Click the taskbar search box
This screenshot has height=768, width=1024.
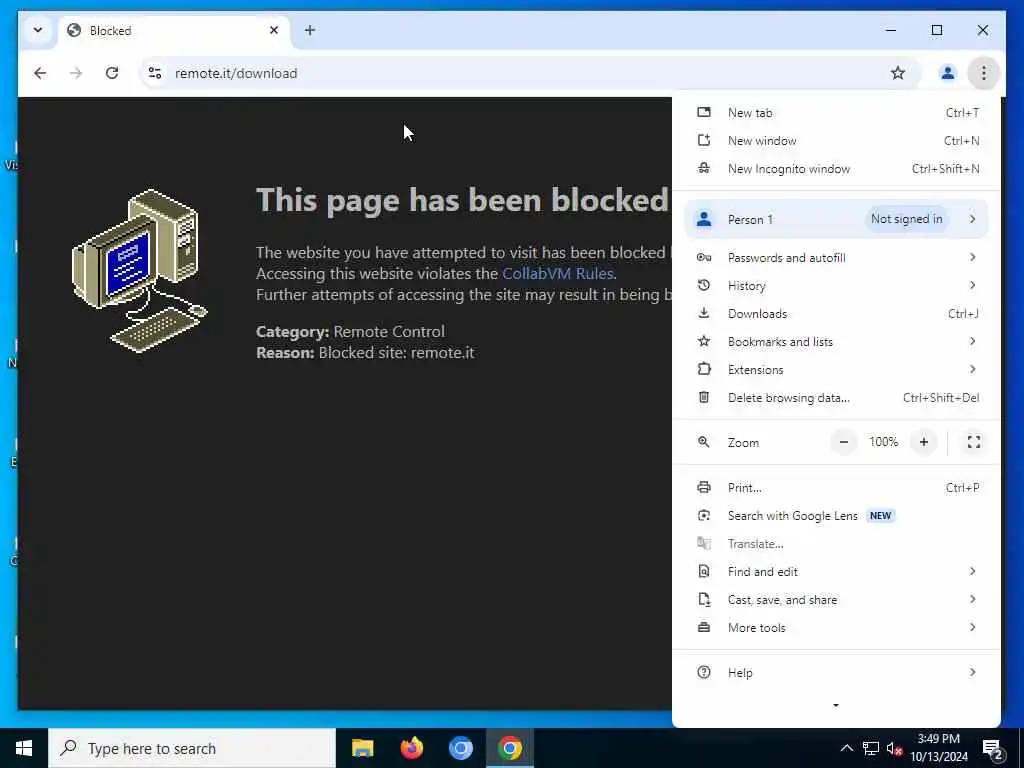191,748
